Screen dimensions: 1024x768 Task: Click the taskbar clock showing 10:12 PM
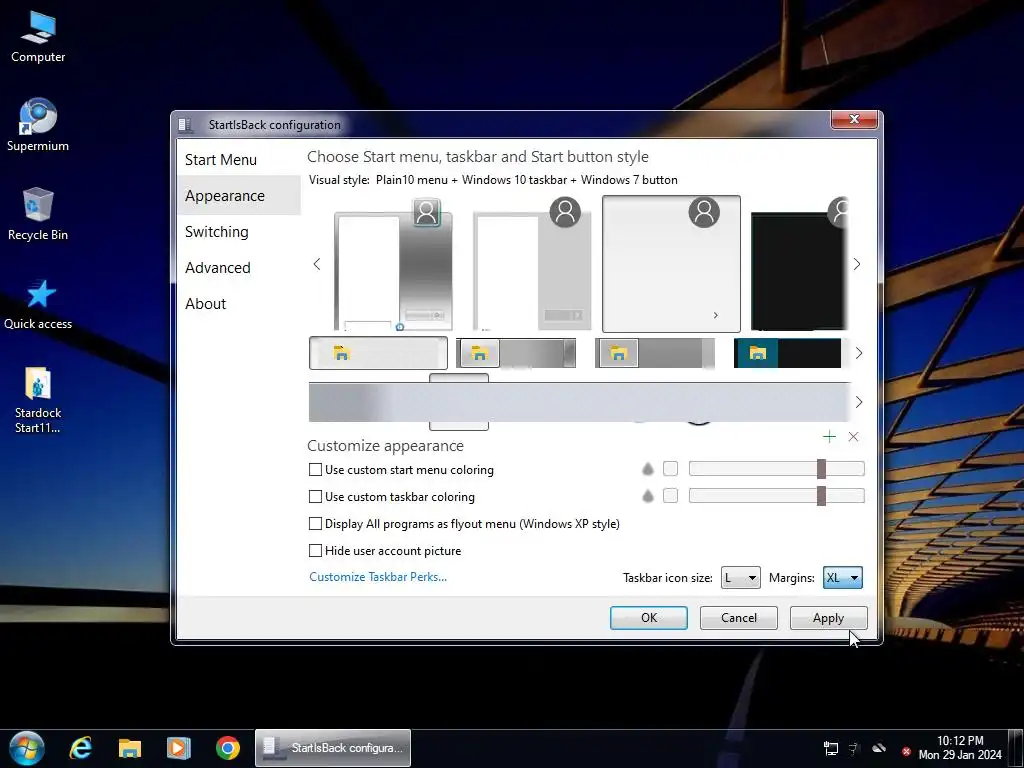pos(960,748)
